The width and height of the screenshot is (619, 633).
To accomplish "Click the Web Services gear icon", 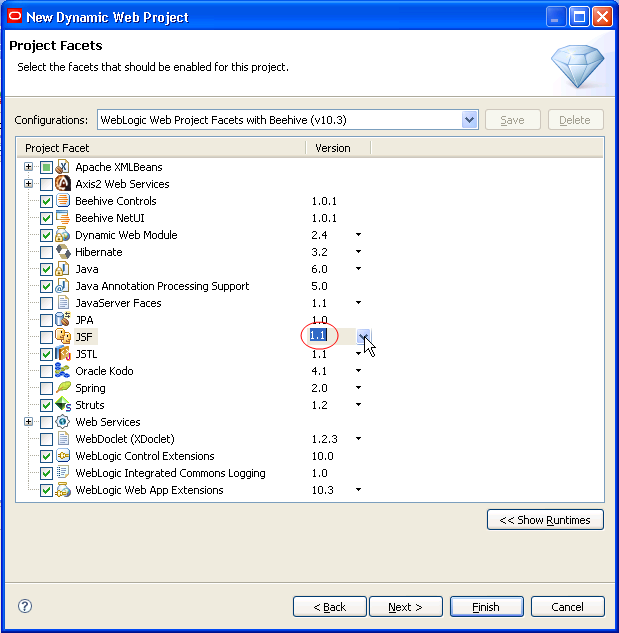I will [63, 421].
